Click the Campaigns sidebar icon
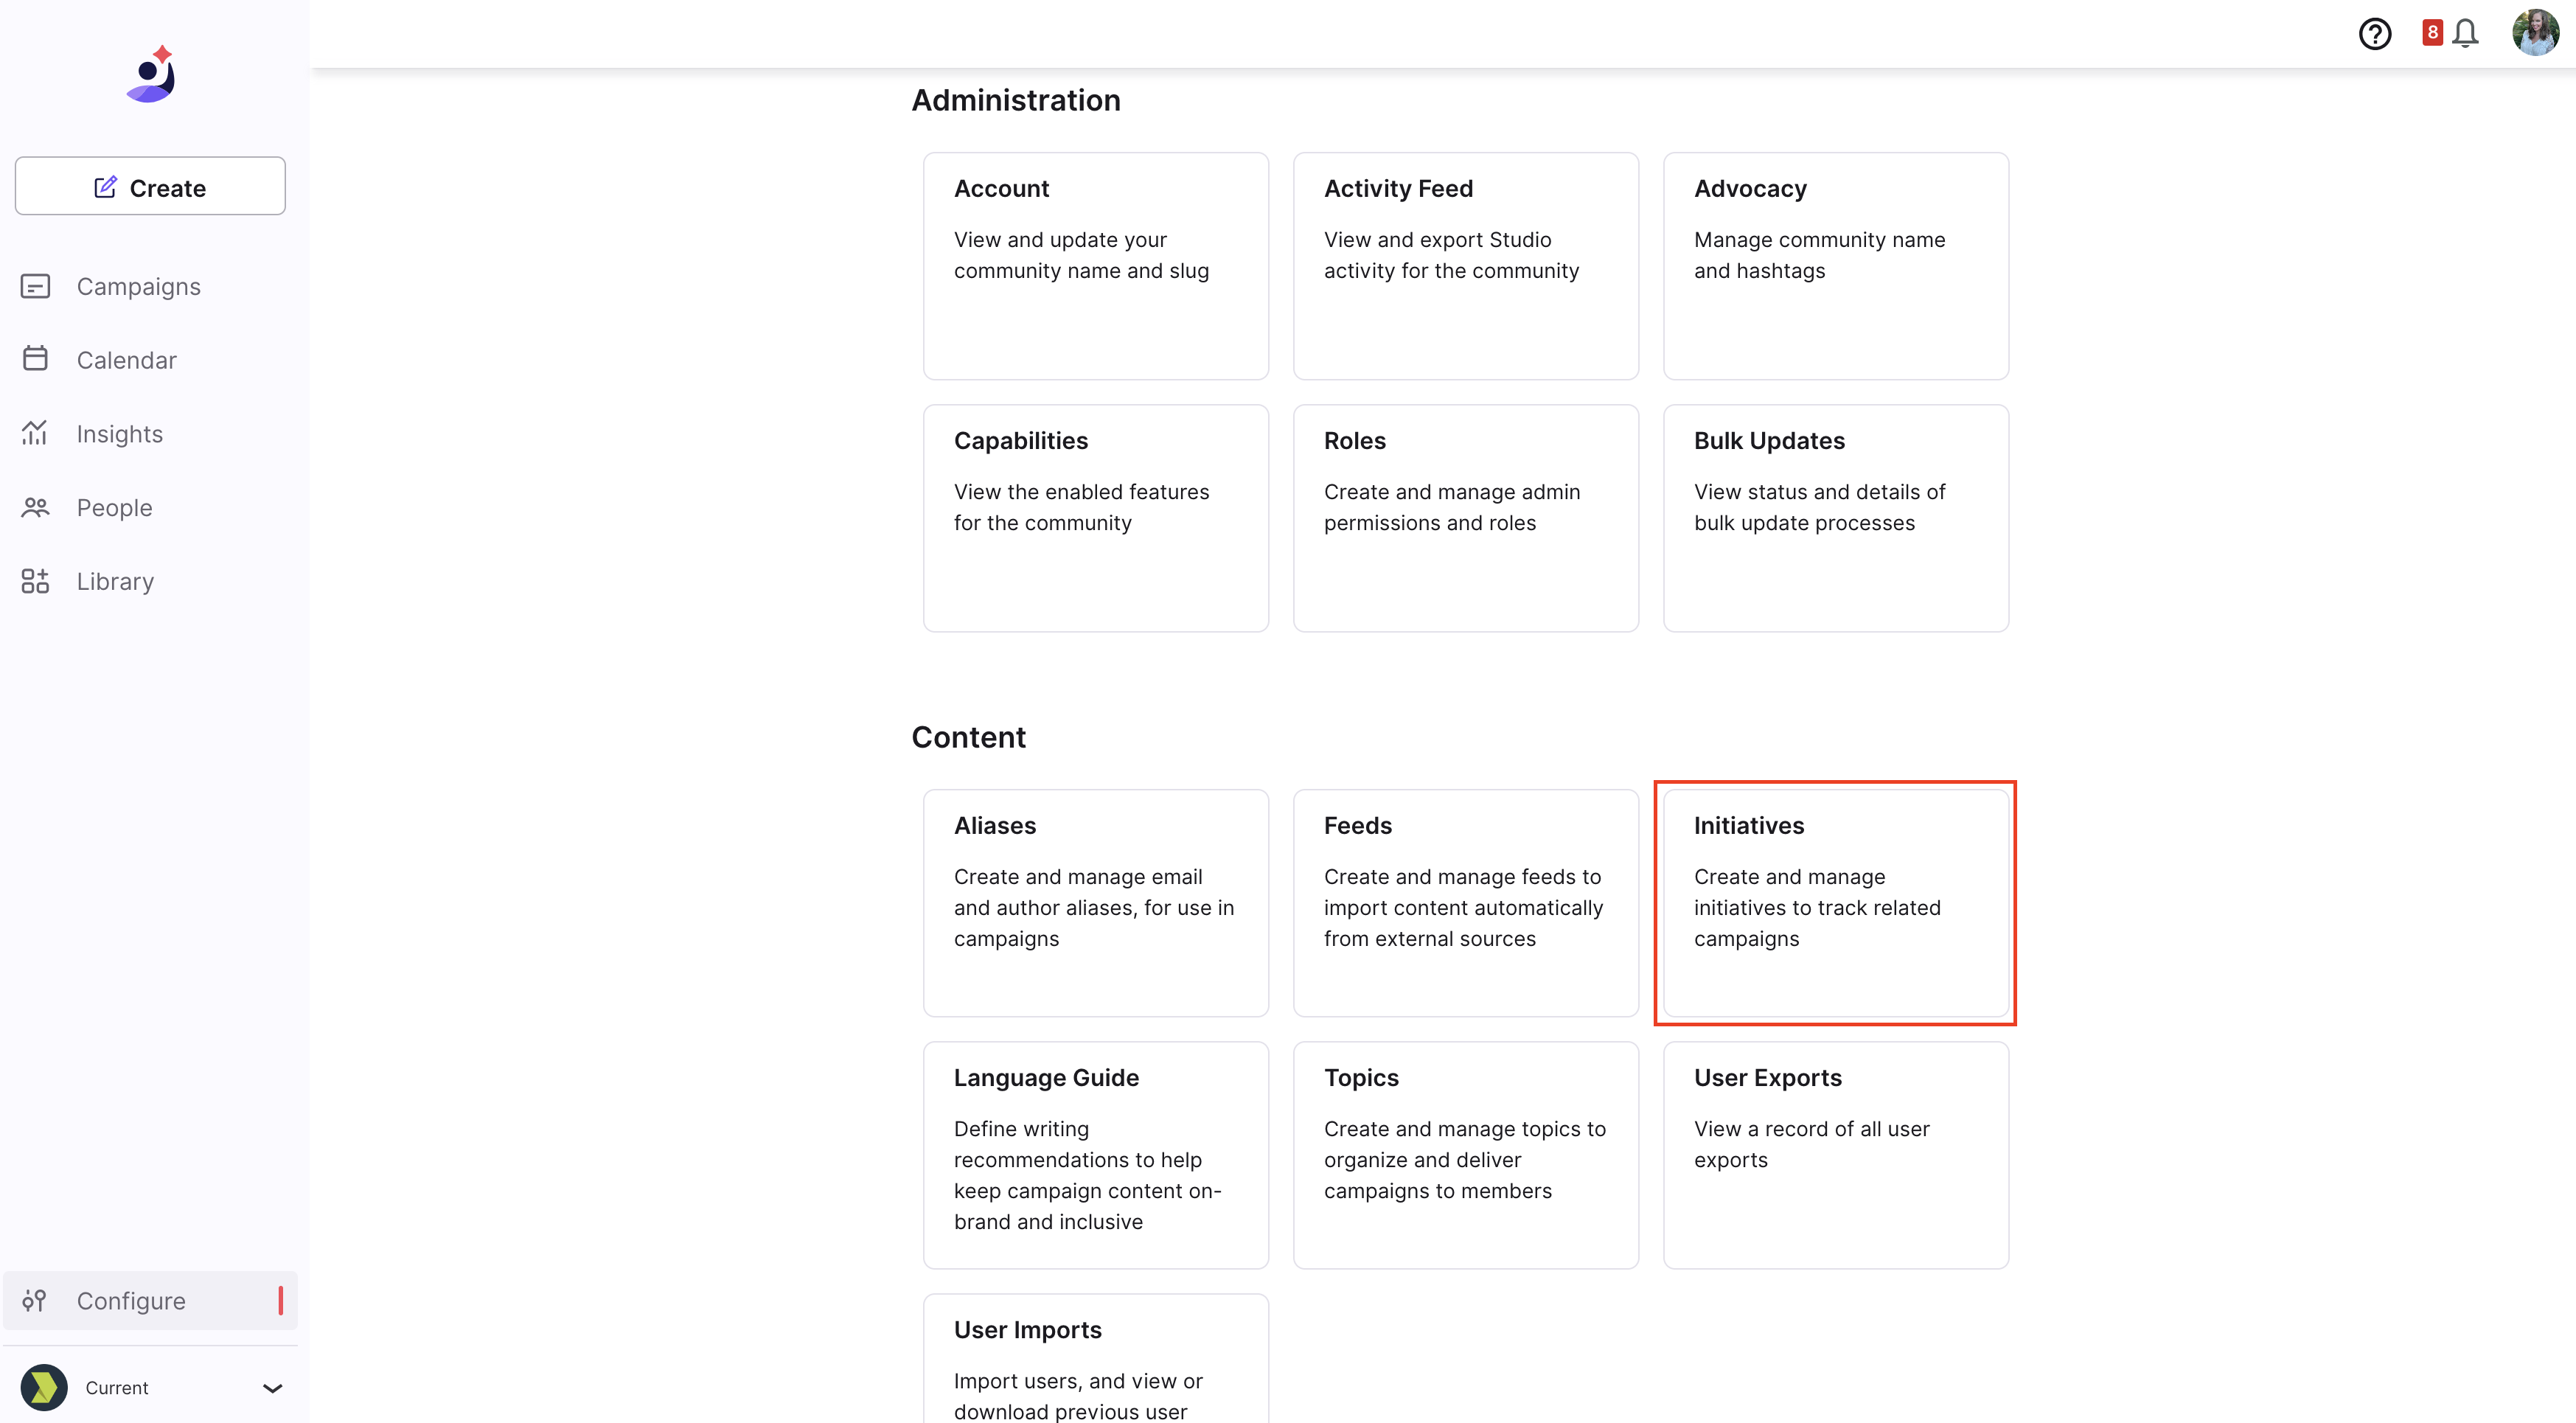The width and height of the screenshot is (2576, 1423). pos(35,287)
